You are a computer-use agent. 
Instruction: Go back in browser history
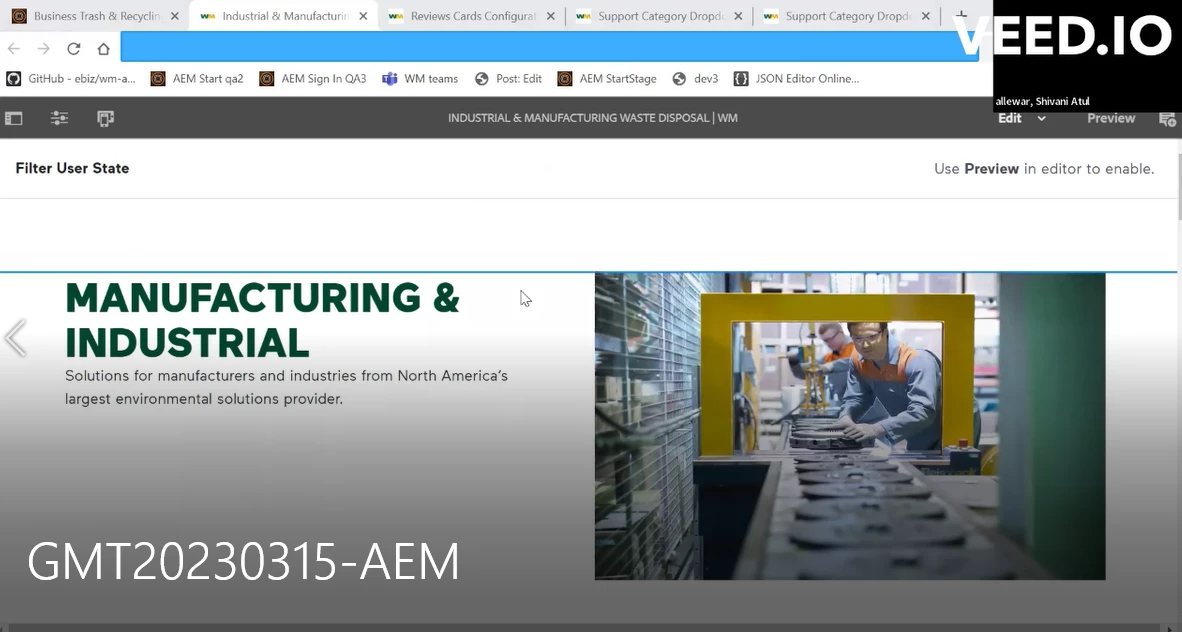click(14, 48)
